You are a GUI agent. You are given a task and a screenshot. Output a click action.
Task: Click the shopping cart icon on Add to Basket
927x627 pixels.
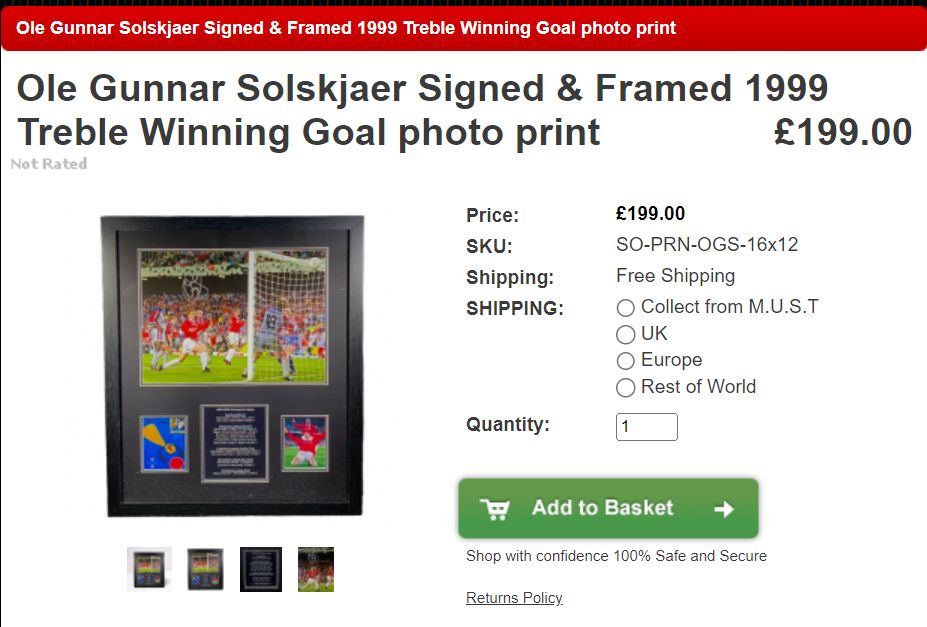(x=495, y=508)
